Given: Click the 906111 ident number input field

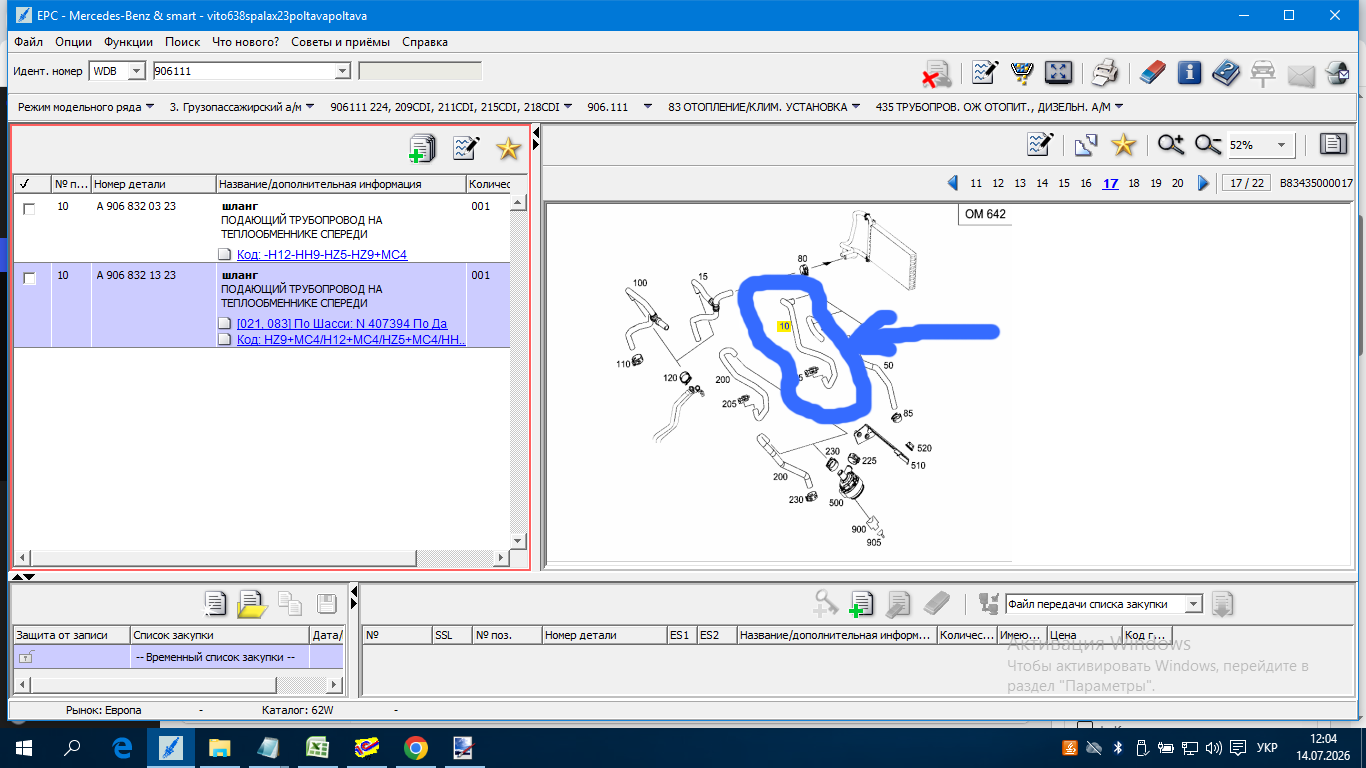Looking at the screenshot, I should click(x=242, y=71).
